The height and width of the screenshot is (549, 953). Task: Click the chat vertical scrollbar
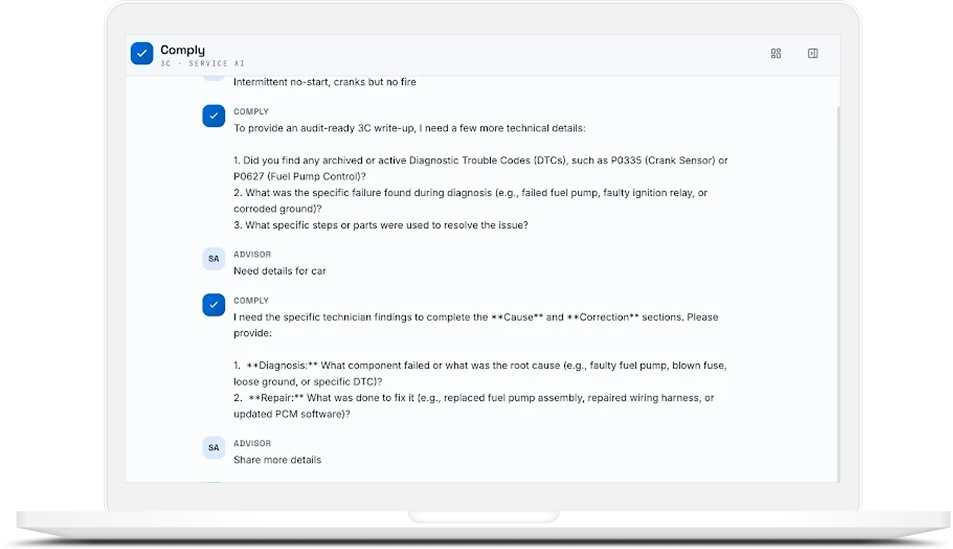click(x=838, y=294)
